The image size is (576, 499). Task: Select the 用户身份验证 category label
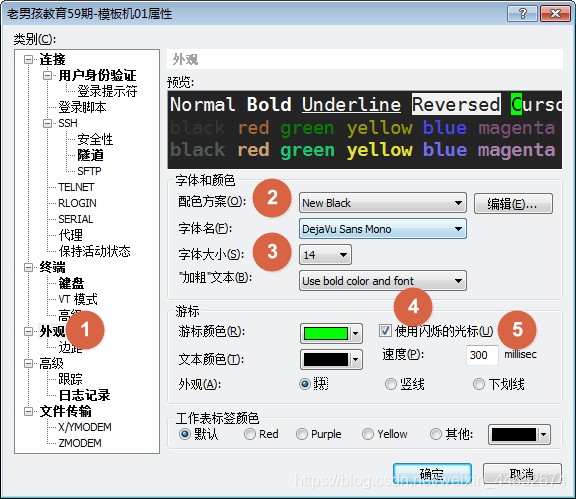97,75
